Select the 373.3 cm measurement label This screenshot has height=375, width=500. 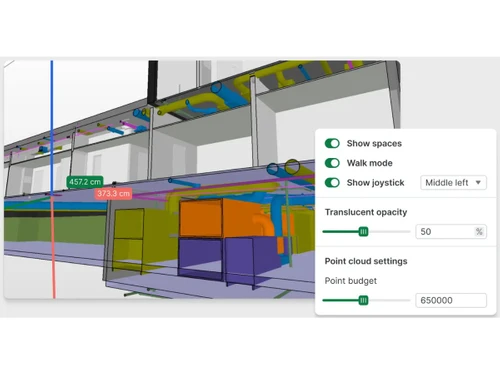tap(113, 194)
